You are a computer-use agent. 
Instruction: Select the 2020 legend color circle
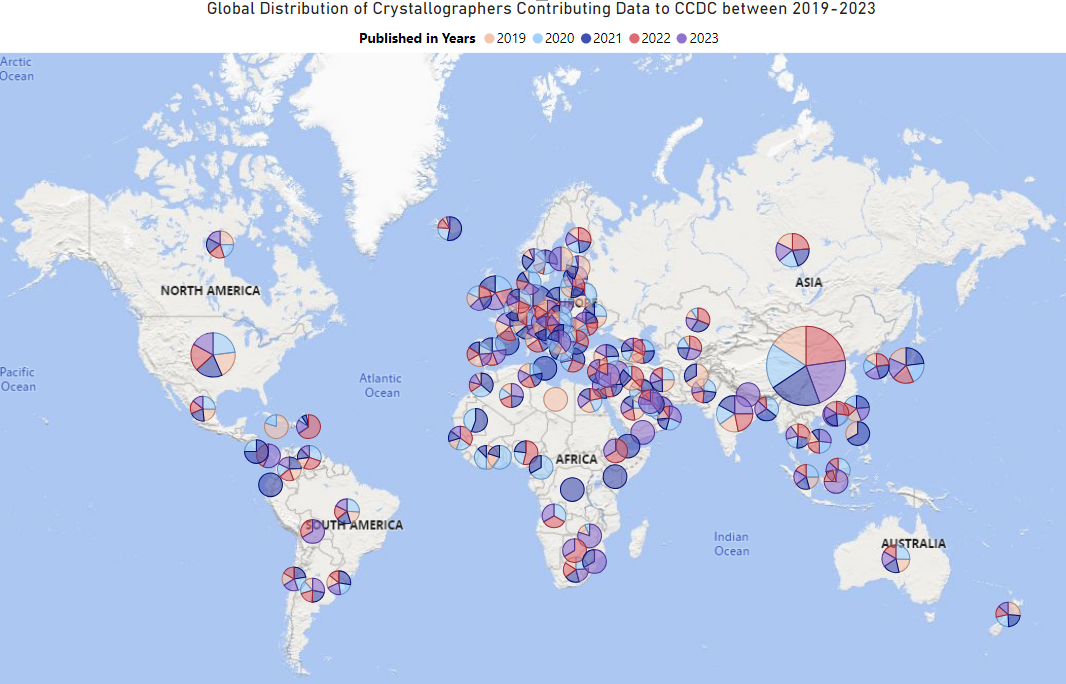point(538,38)
